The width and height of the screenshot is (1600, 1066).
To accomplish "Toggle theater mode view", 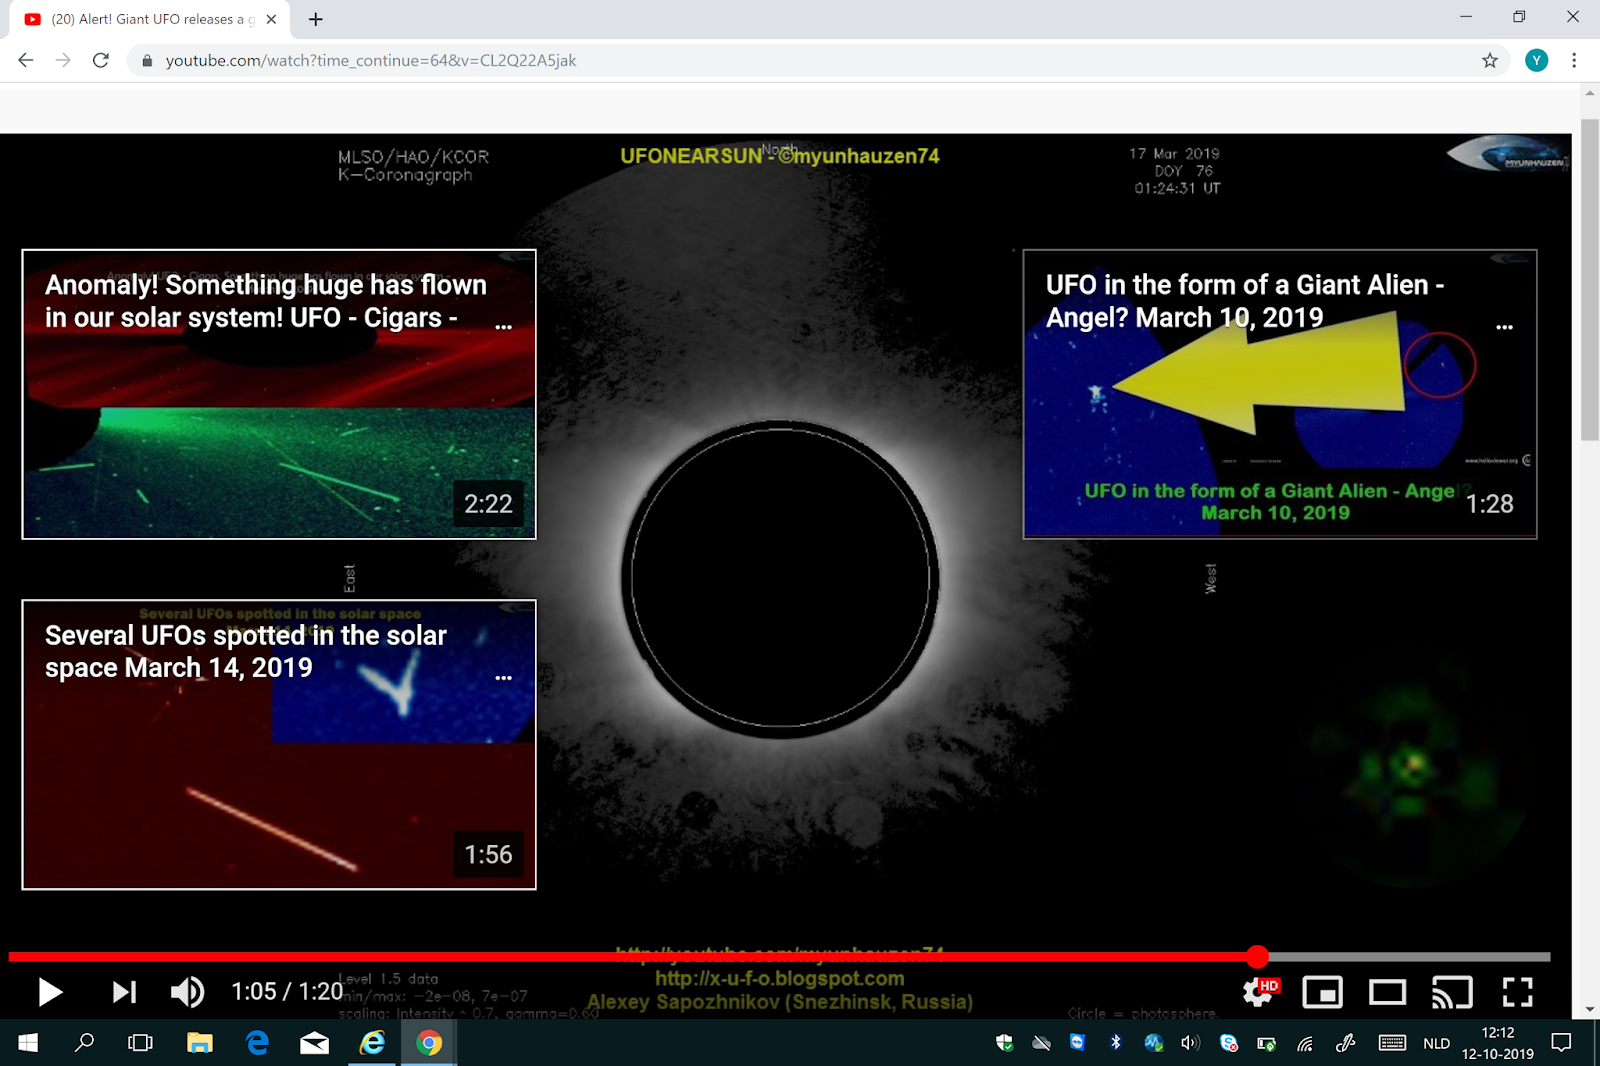I will pos(1387,992).
